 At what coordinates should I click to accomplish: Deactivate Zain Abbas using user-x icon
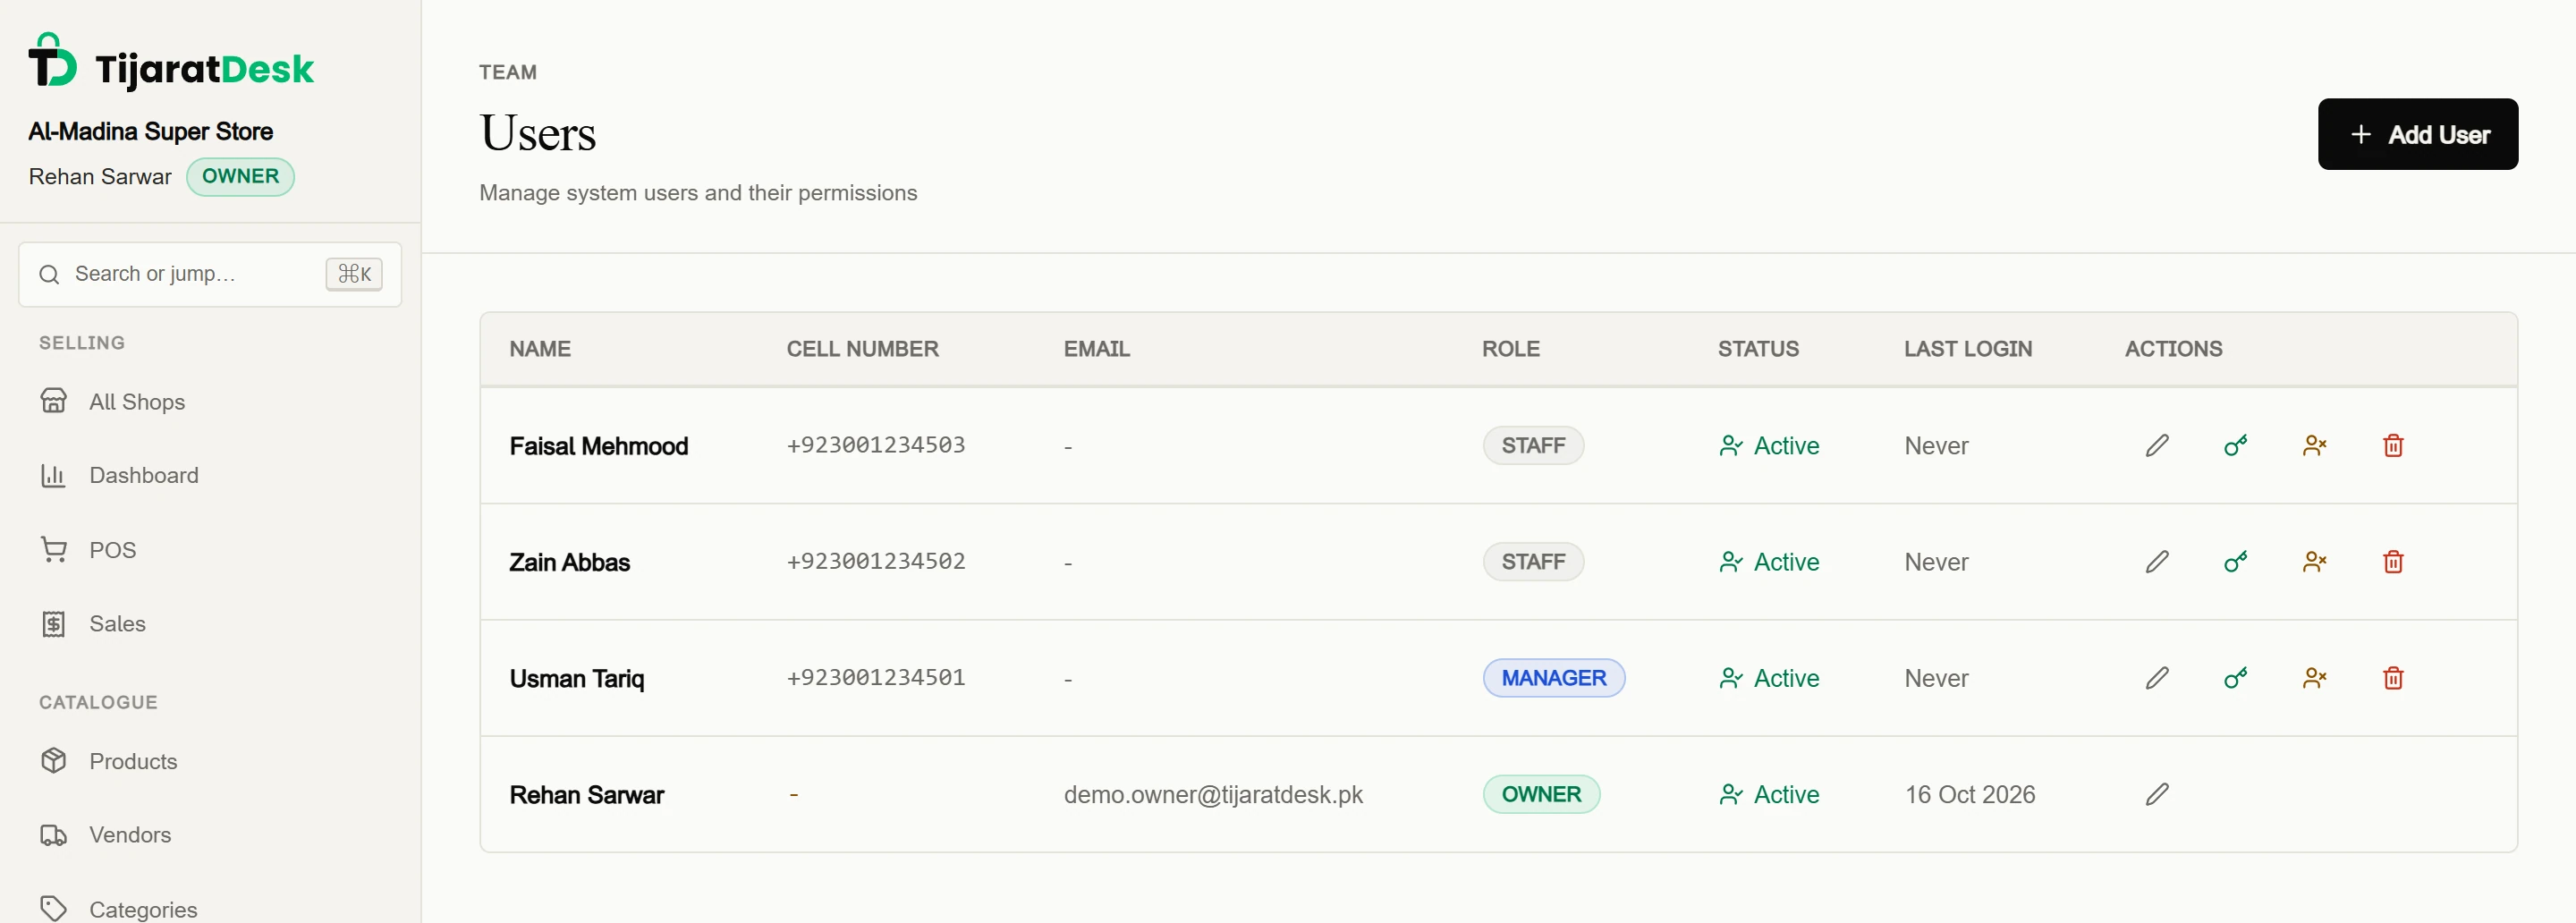pyautogui.click(x=2314, y=561)
